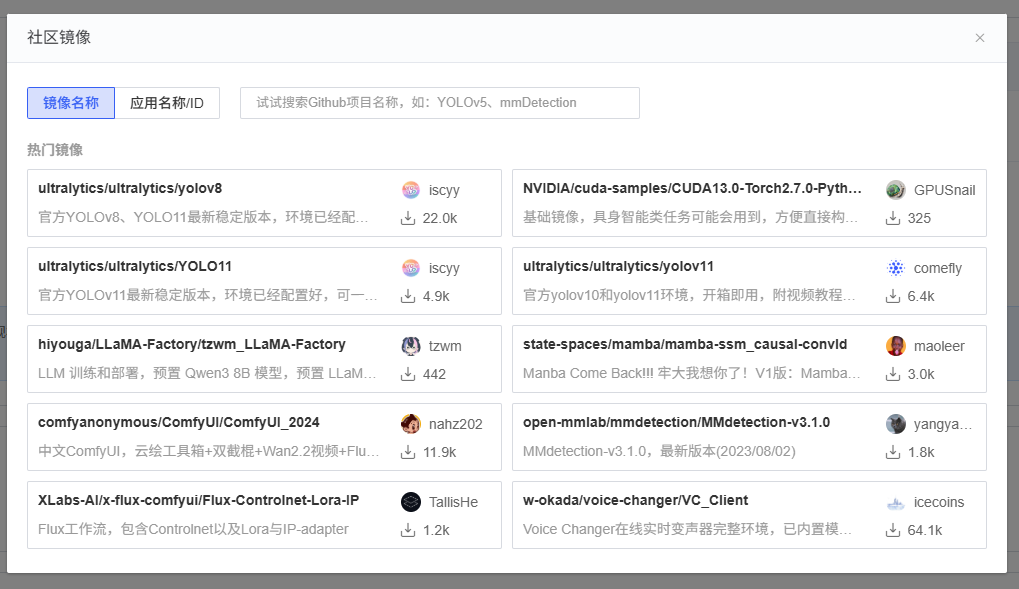
Task: Click the username tzwm
Action: (445, 346)
